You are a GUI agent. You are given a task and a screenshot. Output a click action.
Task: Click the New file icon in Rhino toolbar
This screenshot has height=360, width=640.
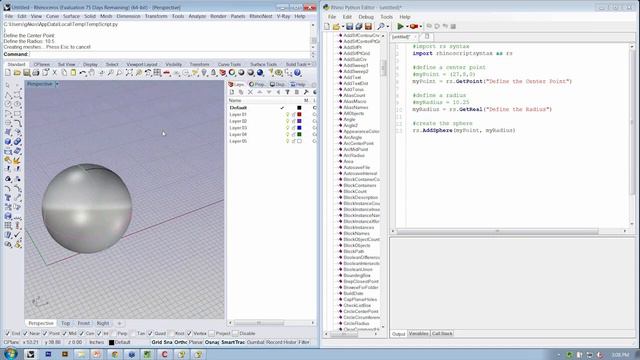(x=8, y=73)
